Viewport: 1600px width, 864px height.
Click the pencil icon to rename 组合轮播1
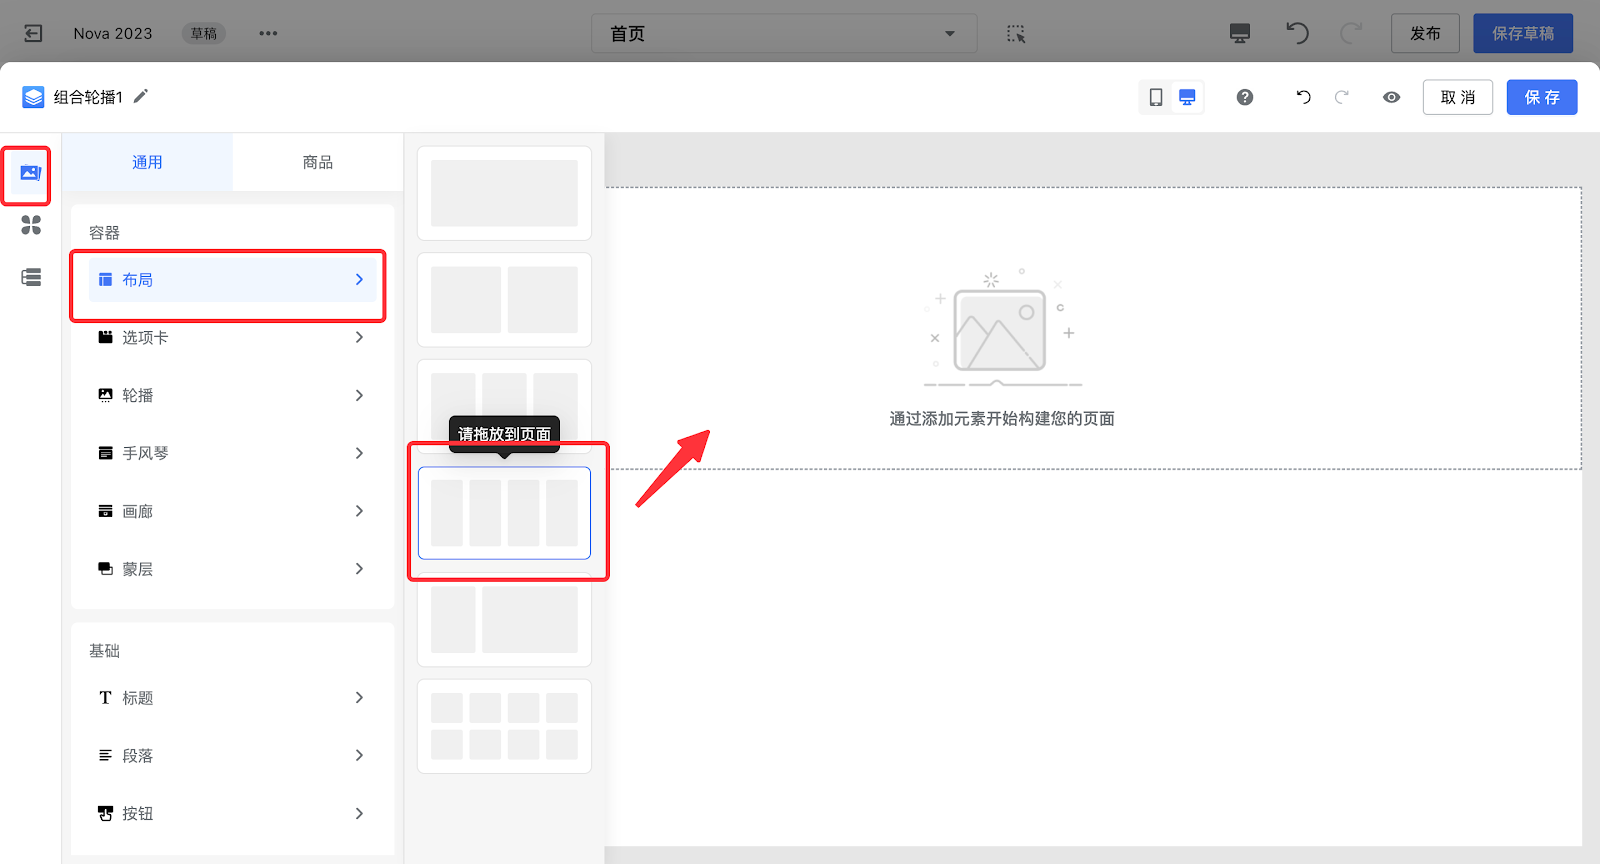pos(141,96)
